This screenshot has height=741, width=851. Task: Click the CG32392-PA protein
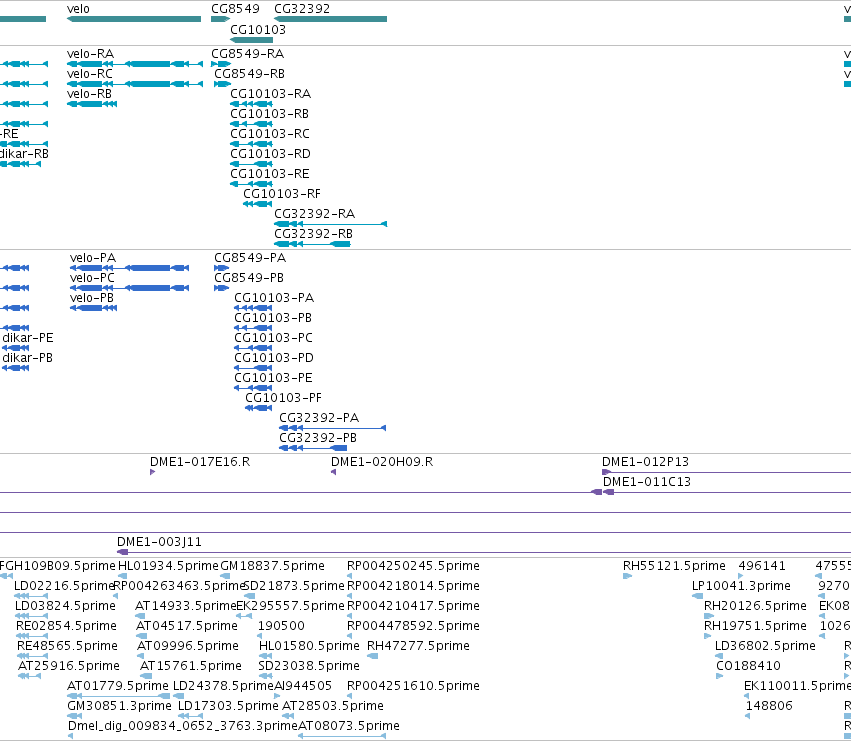(x=332, y=428)
